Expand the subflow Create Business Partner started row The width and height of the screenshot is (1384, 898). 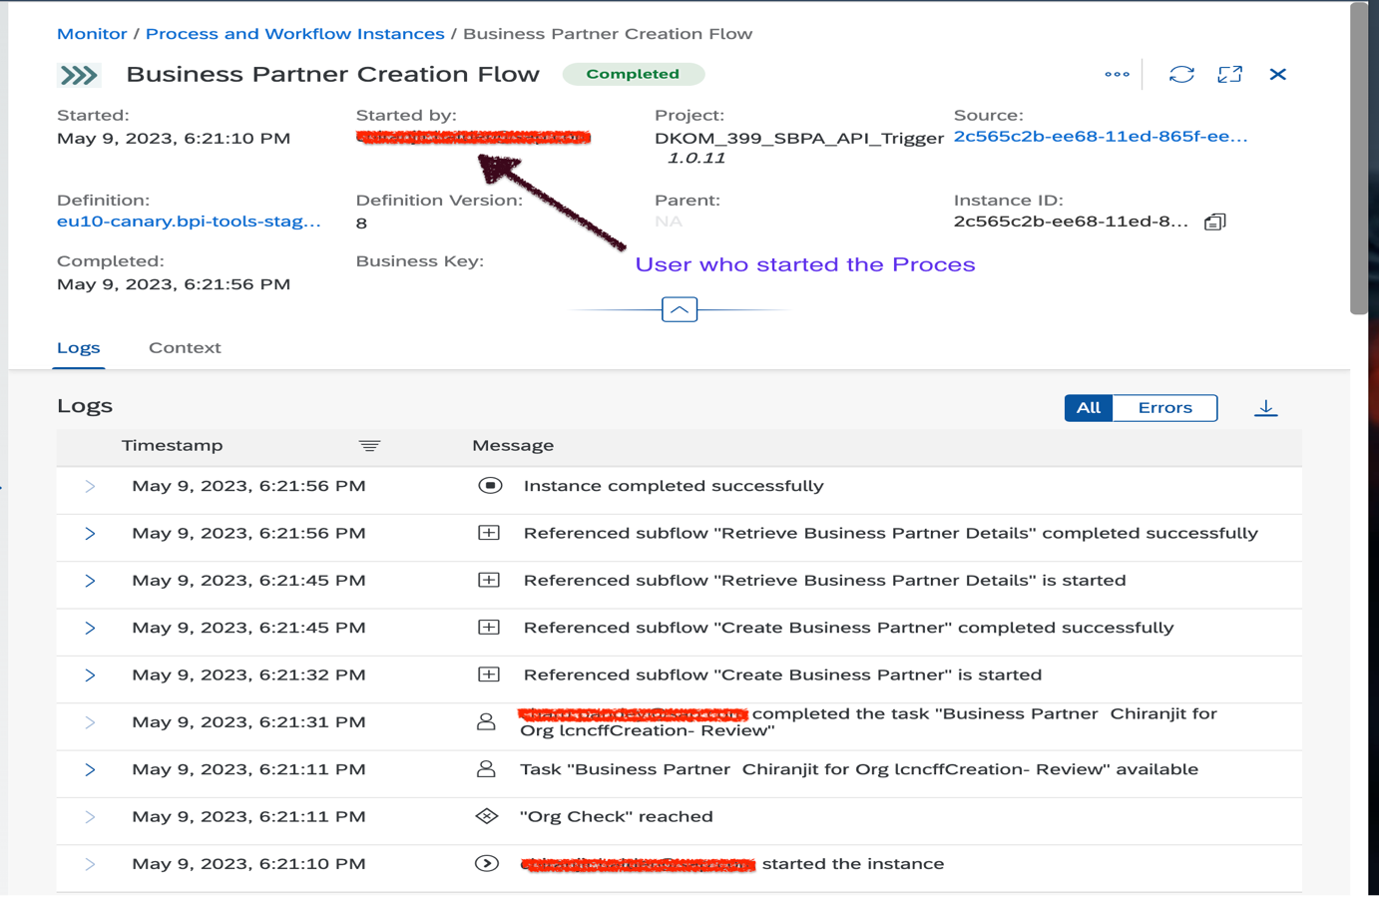91,675
